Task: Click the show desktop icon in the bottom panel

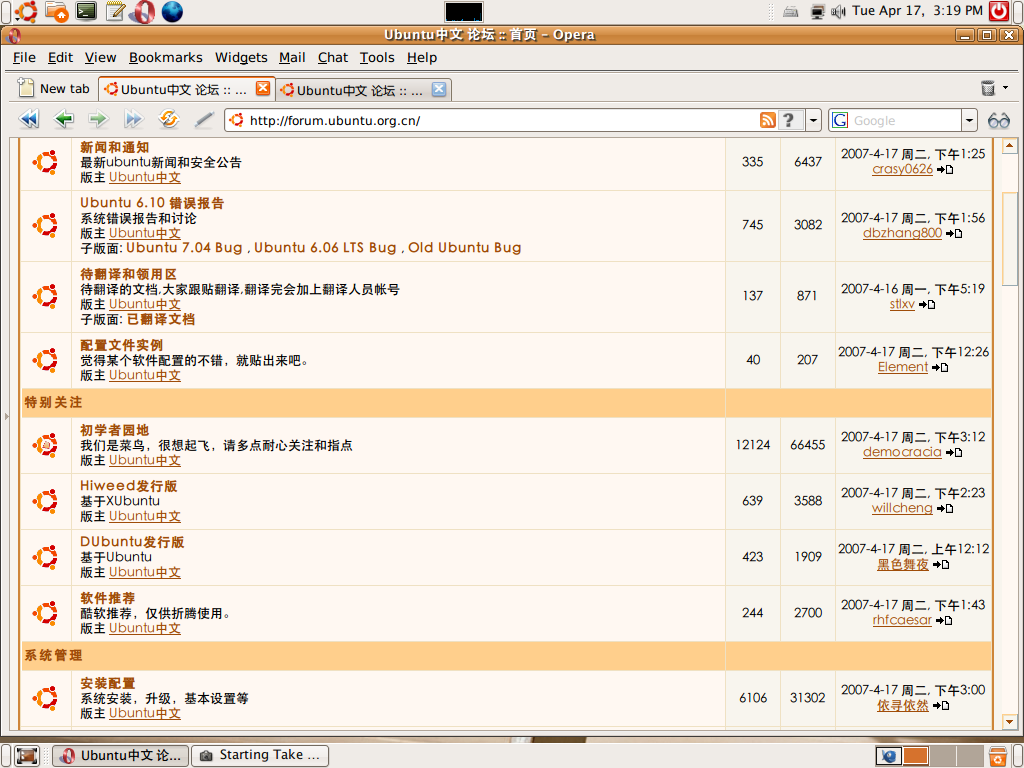Action: point(27,756)
